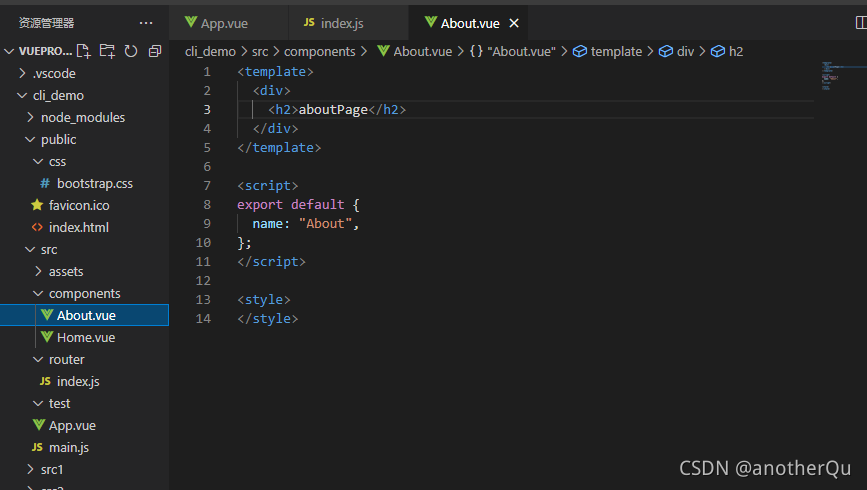The width and height of the screenshot is (867, 490).
Task: Close the About.vue tab
Action: tap(514, 23)
